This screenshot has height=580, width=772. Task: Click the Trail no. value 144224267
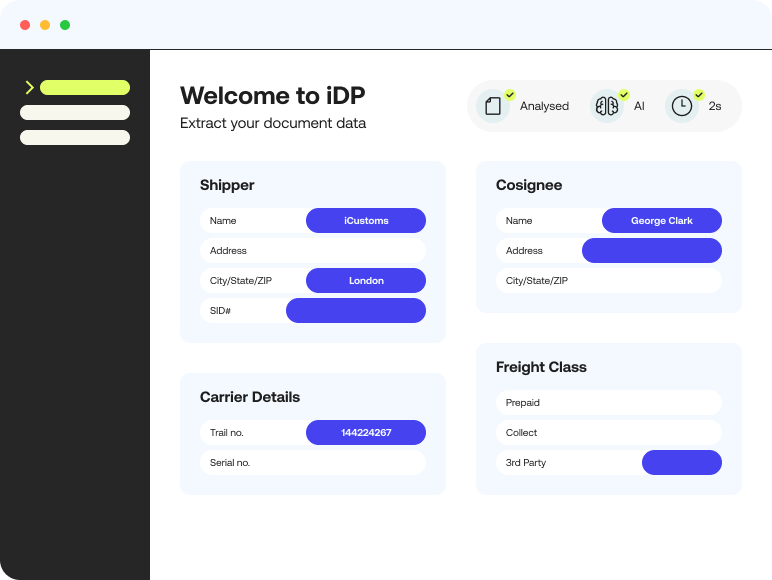coord(366,433)
